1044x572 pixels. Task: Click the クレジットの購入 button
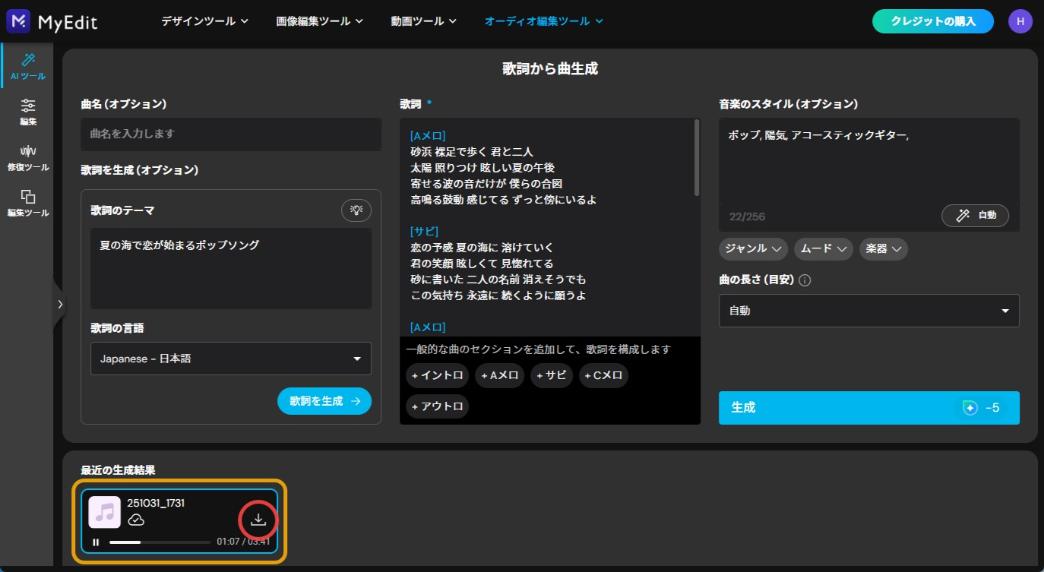(933, 21)
